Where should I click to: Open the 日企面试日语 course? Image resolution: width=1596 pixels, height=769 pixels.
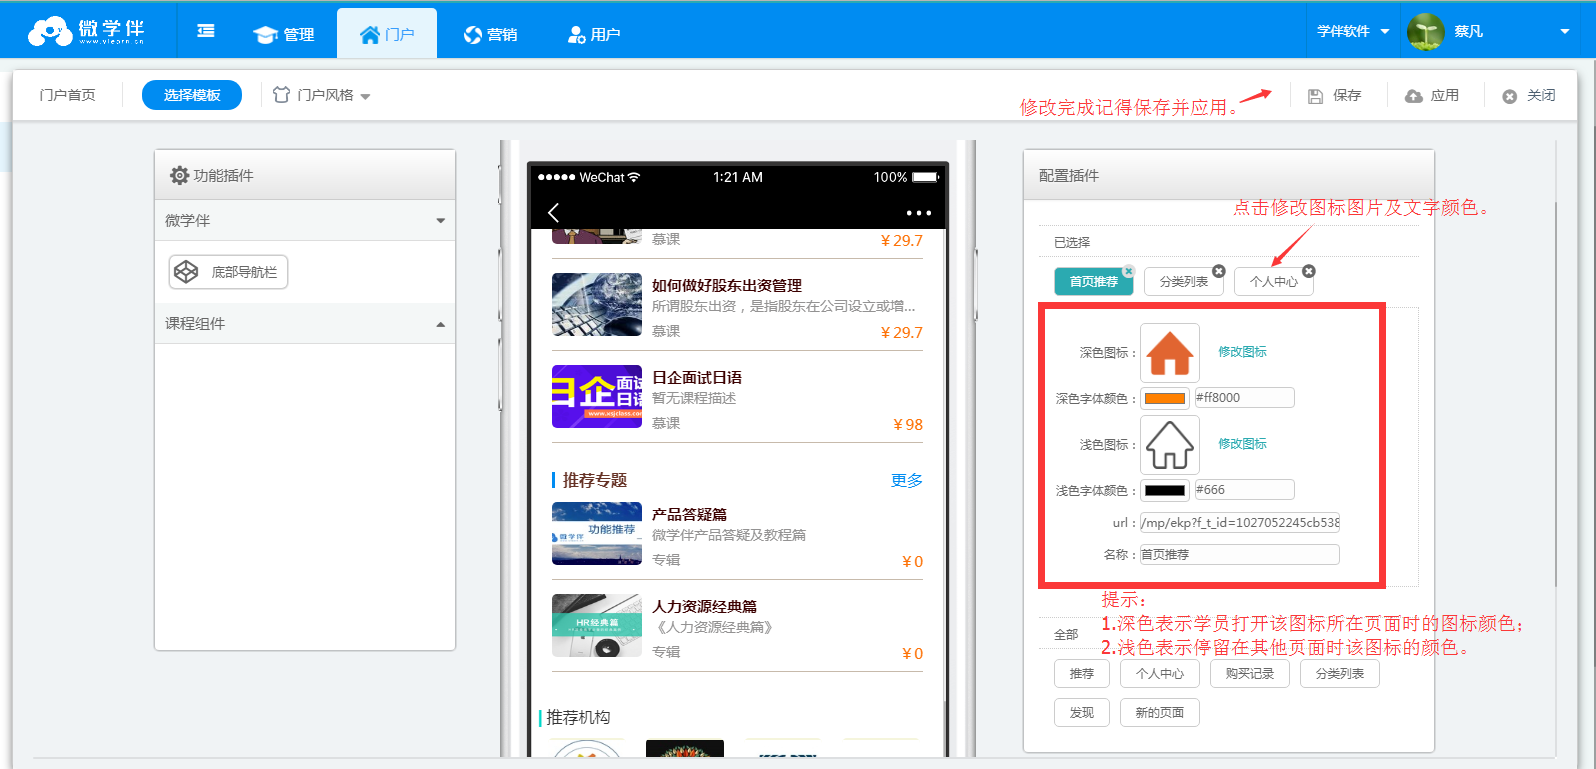click(x=697, y=377)
